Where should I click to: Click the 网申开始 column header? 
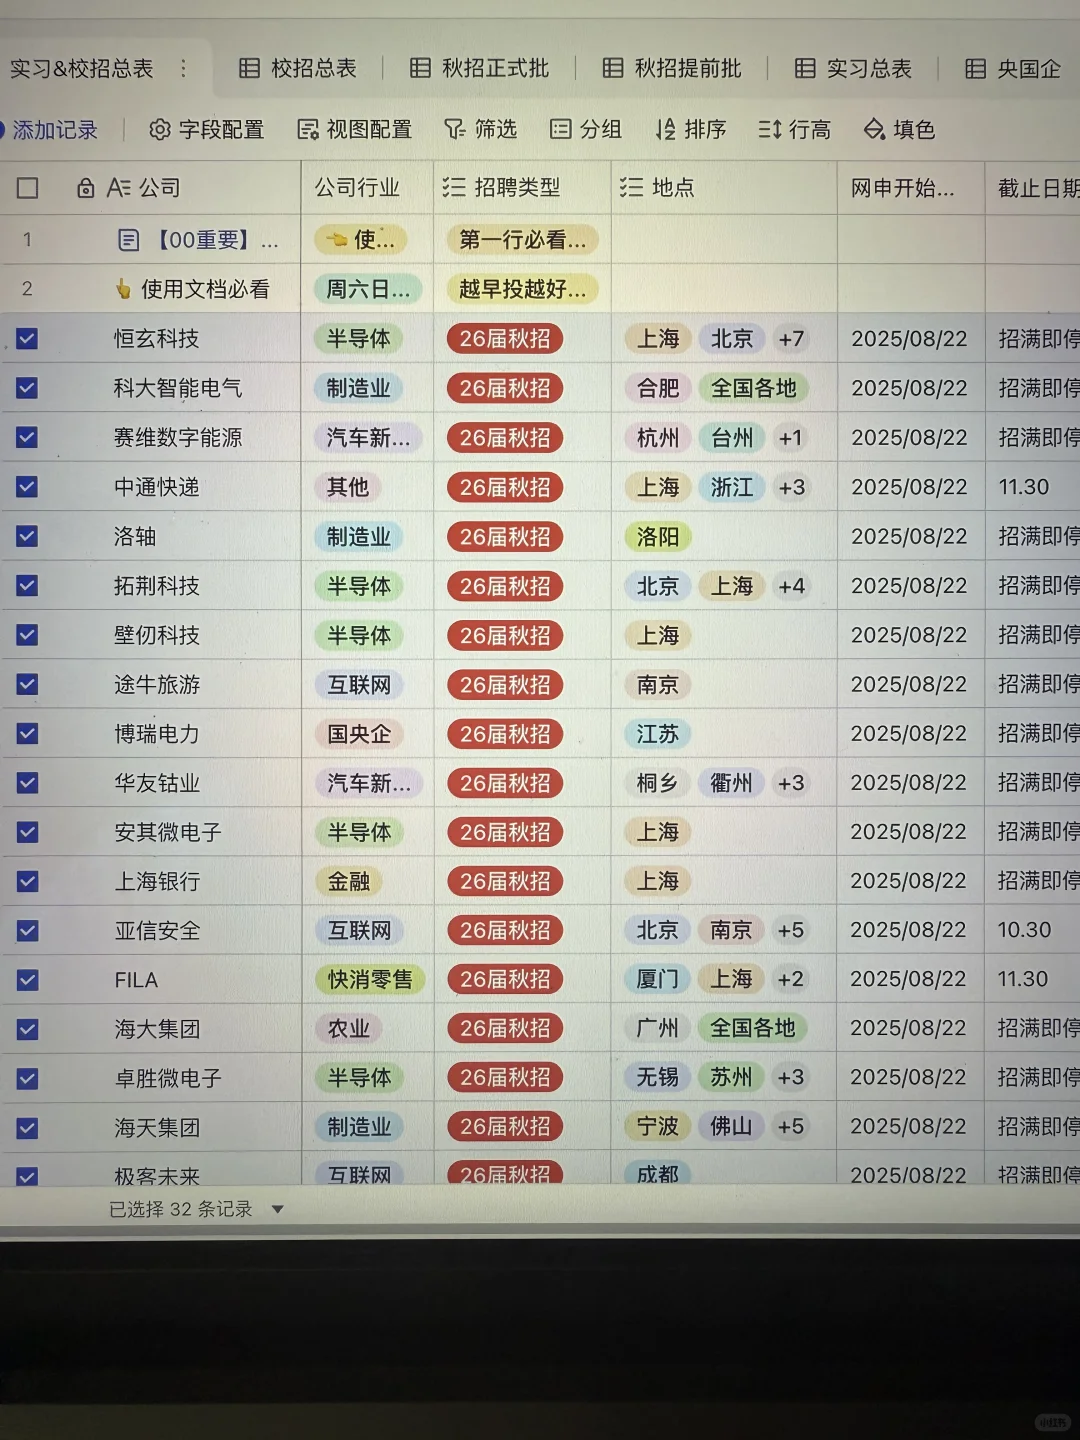coord(903,187)
